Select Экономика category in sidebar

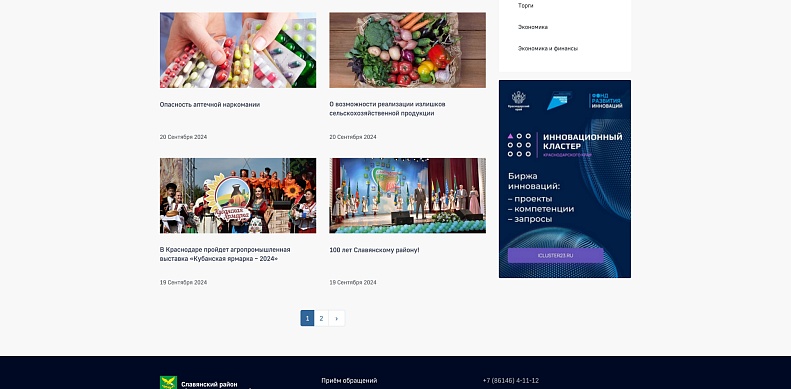coord(533,27)
